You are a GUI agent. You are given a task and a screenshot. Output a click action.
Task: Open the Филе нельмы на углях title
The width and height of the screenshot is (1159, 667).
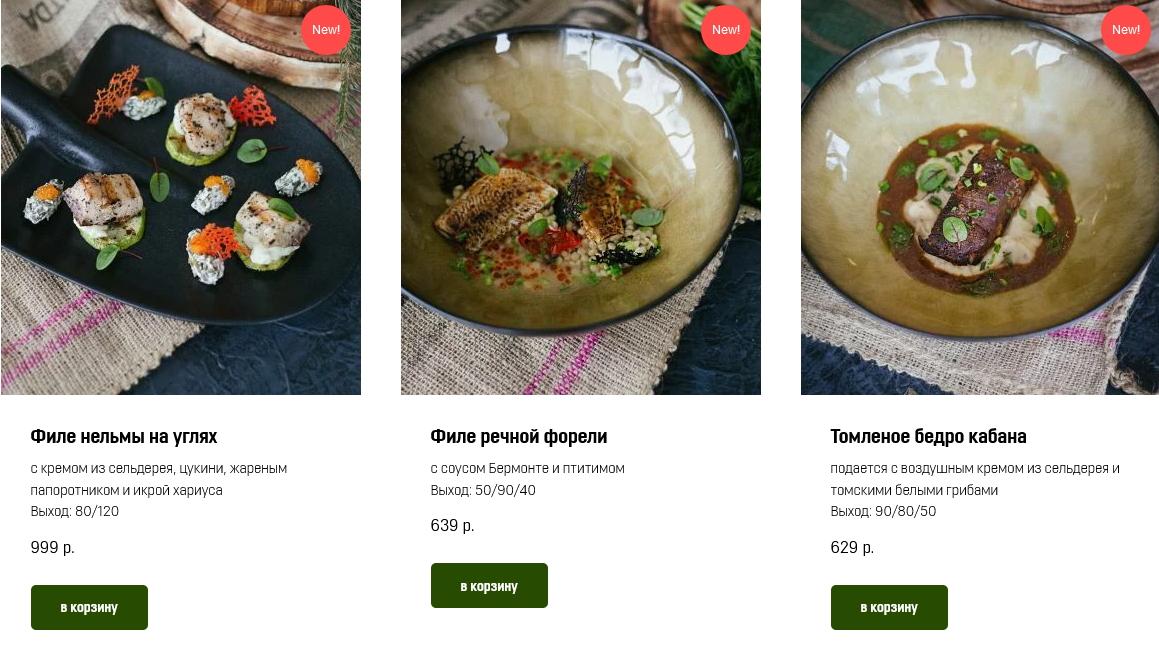point(124,437)
